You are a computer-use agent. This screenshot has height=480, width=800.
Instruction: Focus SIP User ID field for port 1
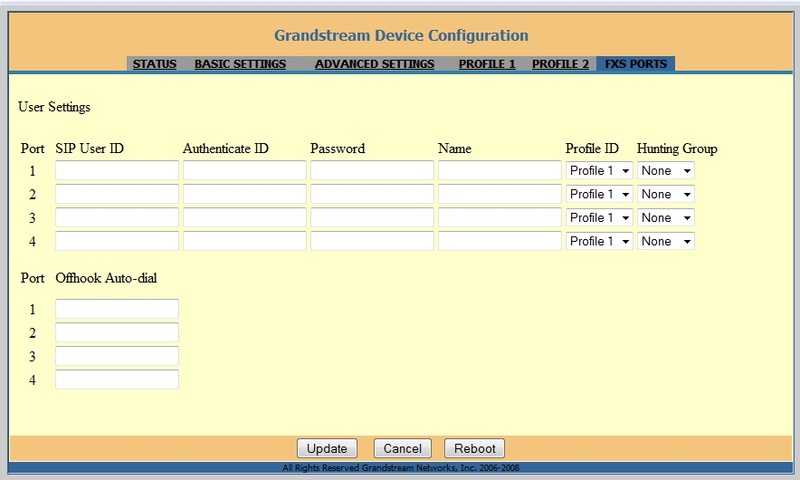coord(117,170)
